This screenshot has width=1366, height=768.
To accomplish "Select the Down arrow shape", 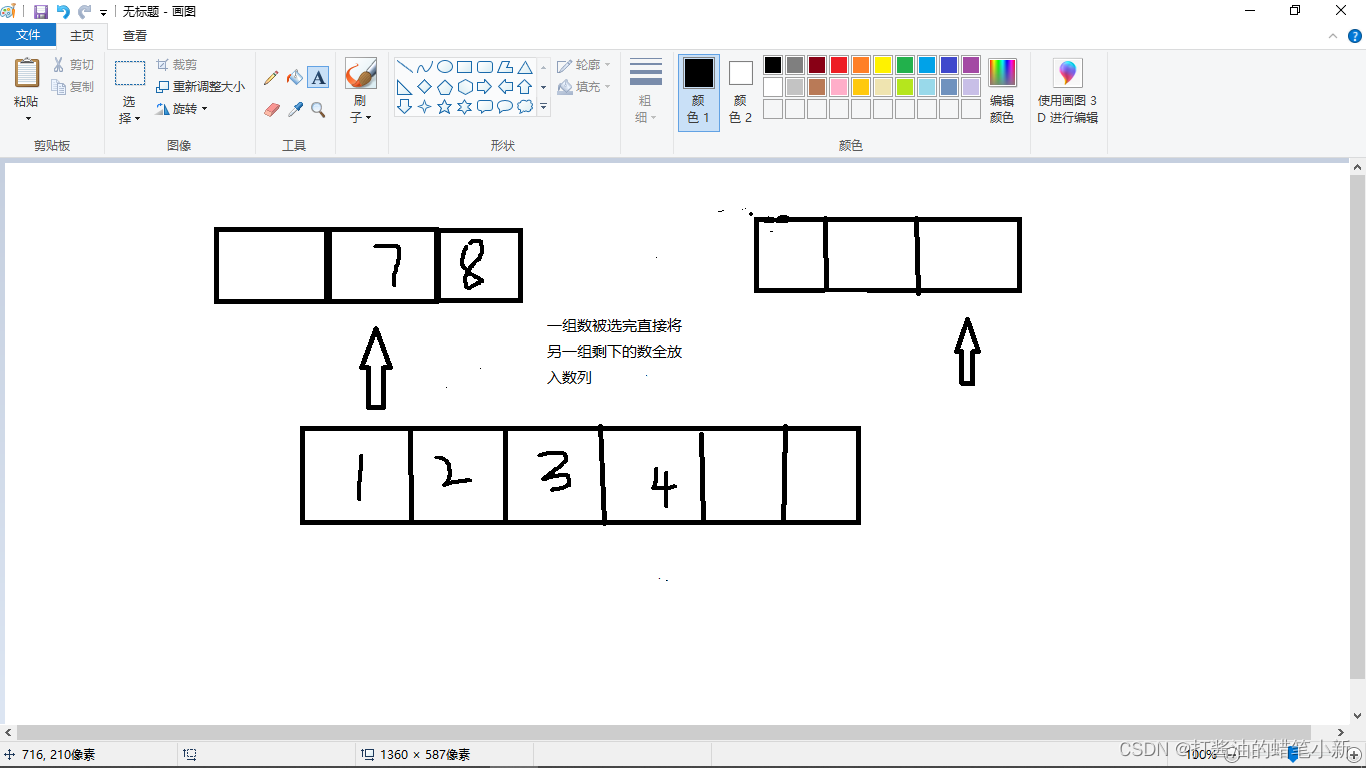I will point(405,106).
